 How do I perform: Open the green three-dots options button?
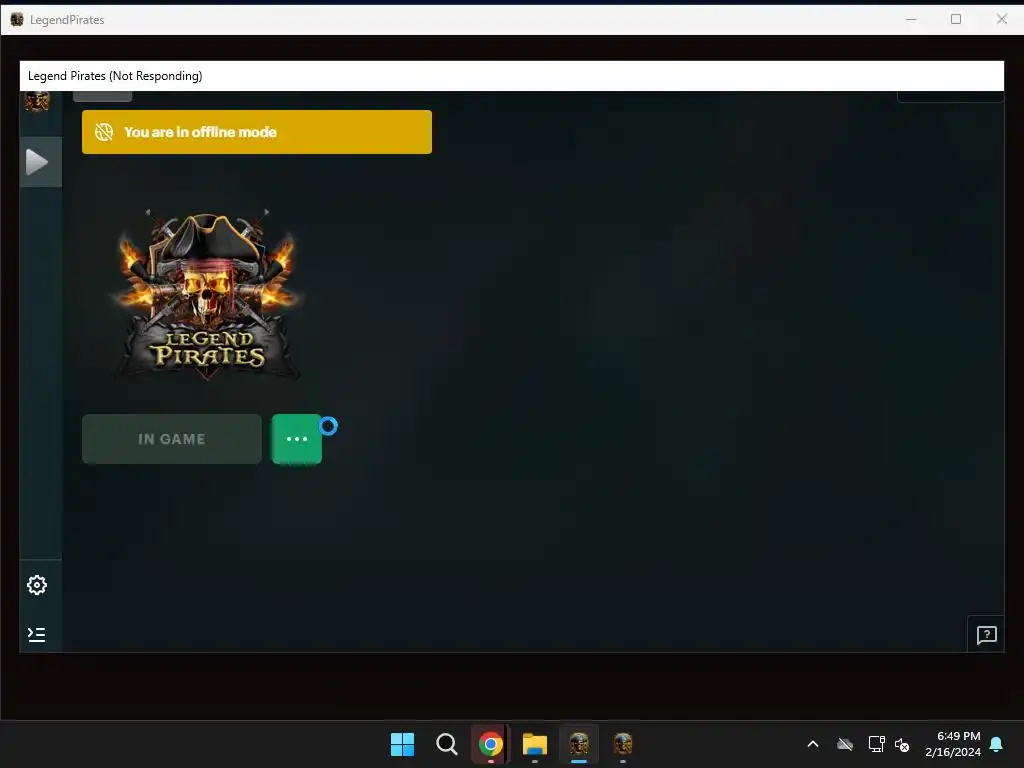(x=296, y=439)
